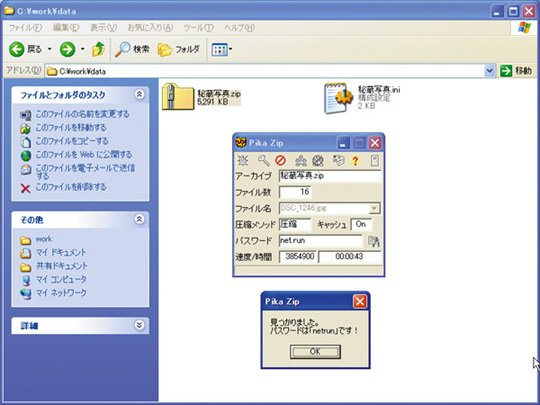Click the red X delete file icon
Screen dimensions: 540x405
point(25,188)
